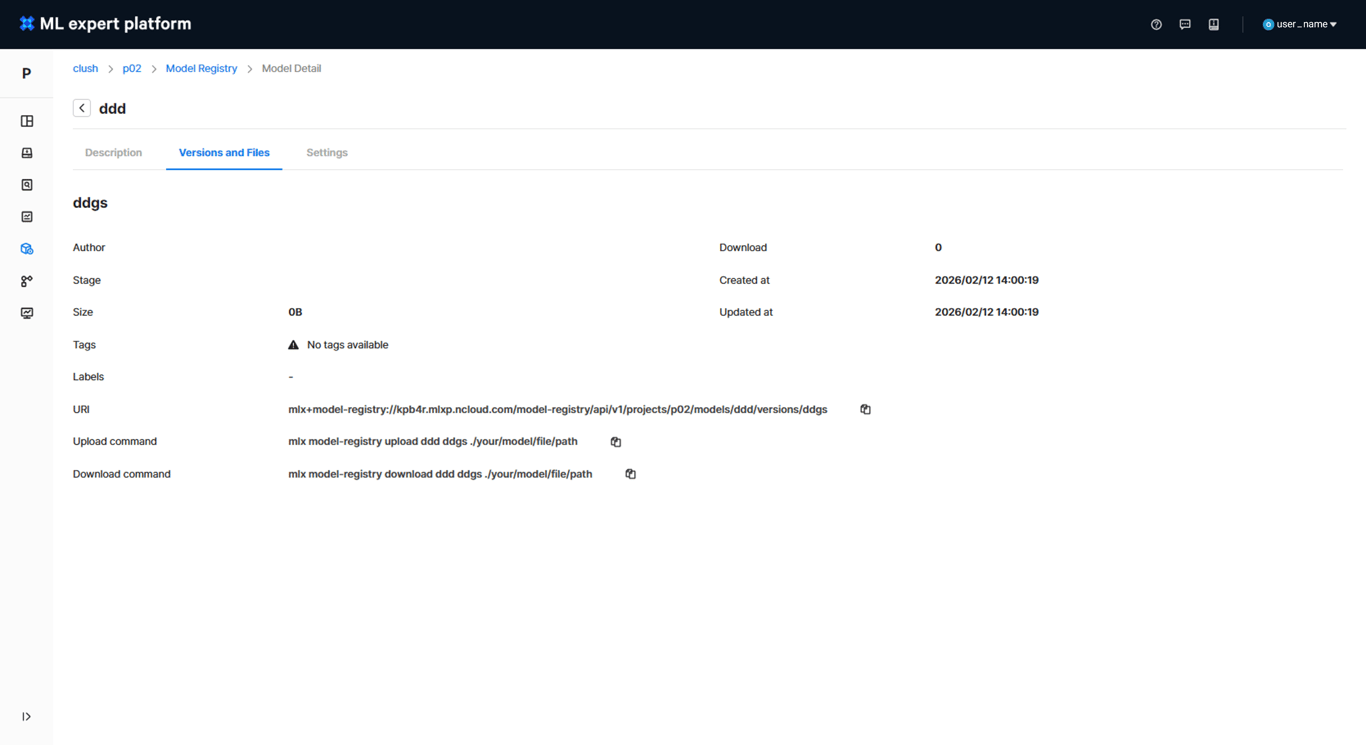Click the 'Upload command' label
The width and height of the screenshot is (1366, 745).
[115, 442]
